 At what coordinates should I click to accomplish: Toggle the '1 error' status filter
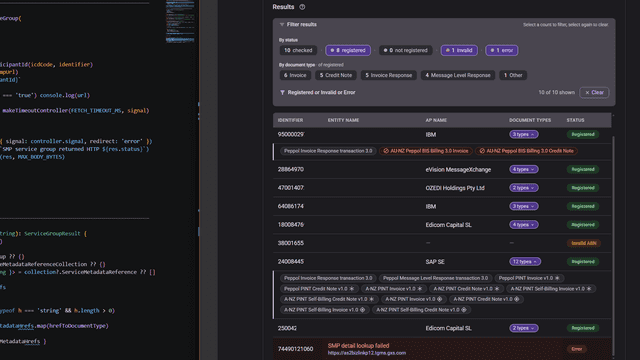point(502,50)
